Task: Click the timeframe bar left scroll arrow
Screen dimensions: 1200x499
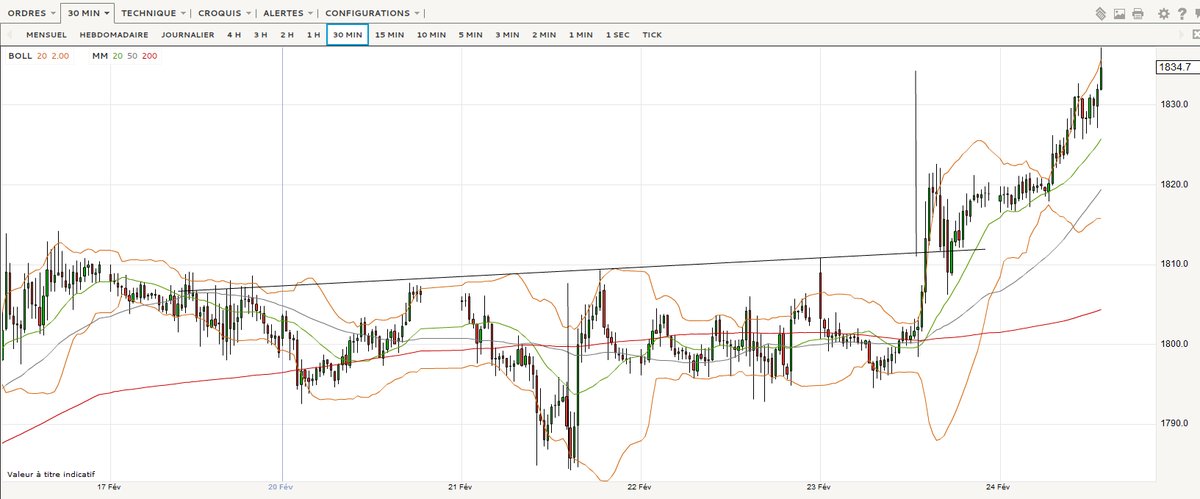Action: [12, 34]
